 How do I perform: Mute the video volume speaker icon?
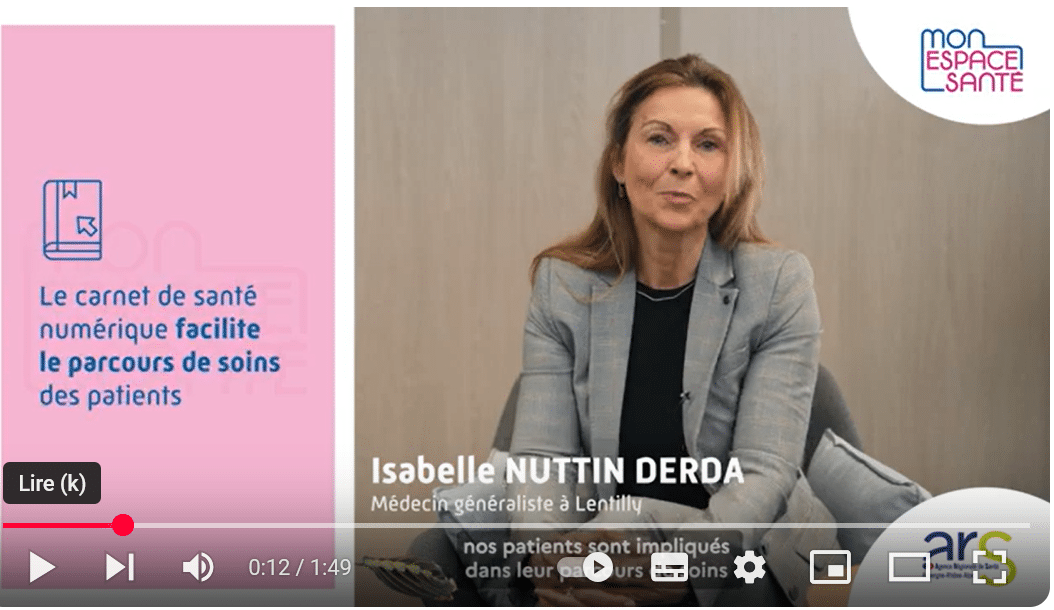(198, 568)
